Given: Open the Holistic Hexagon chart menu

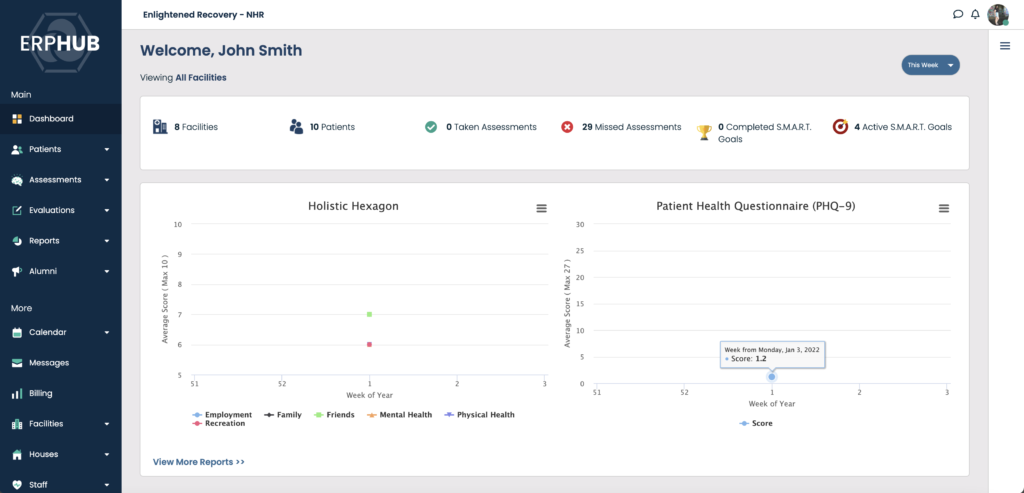Looking at the screenshot, I should pos(541,208).
